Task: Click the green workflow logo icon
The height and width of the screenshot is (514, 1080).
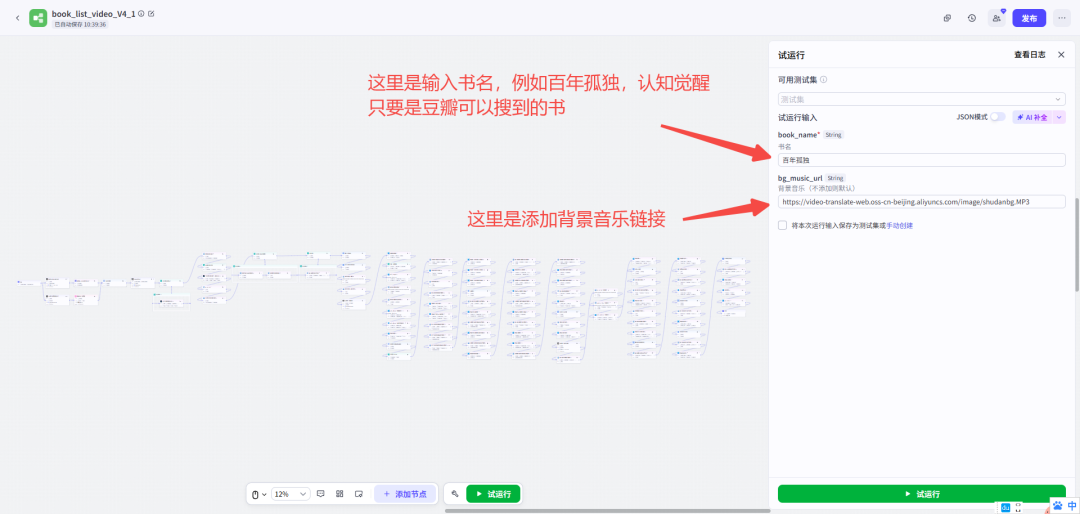Action: point(38,18)
